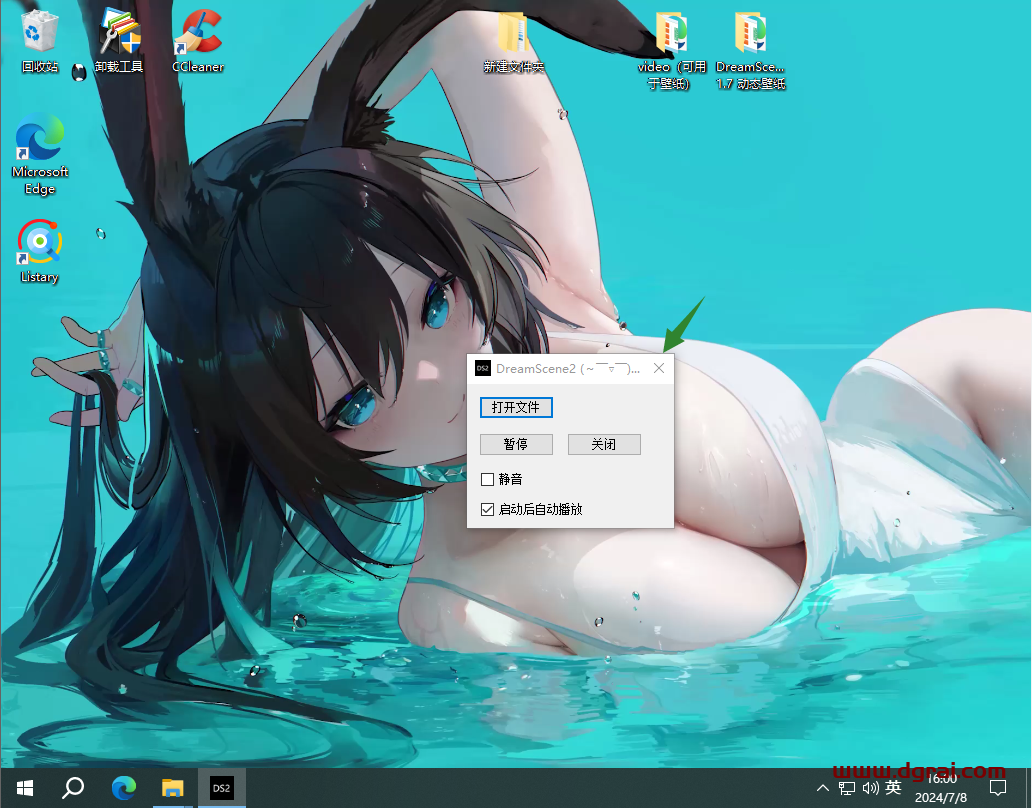Screen dimensions: 1032x808
Task: Close the DreamScene2 window with X
Action: pyautogui.click(x=659, y=368)
